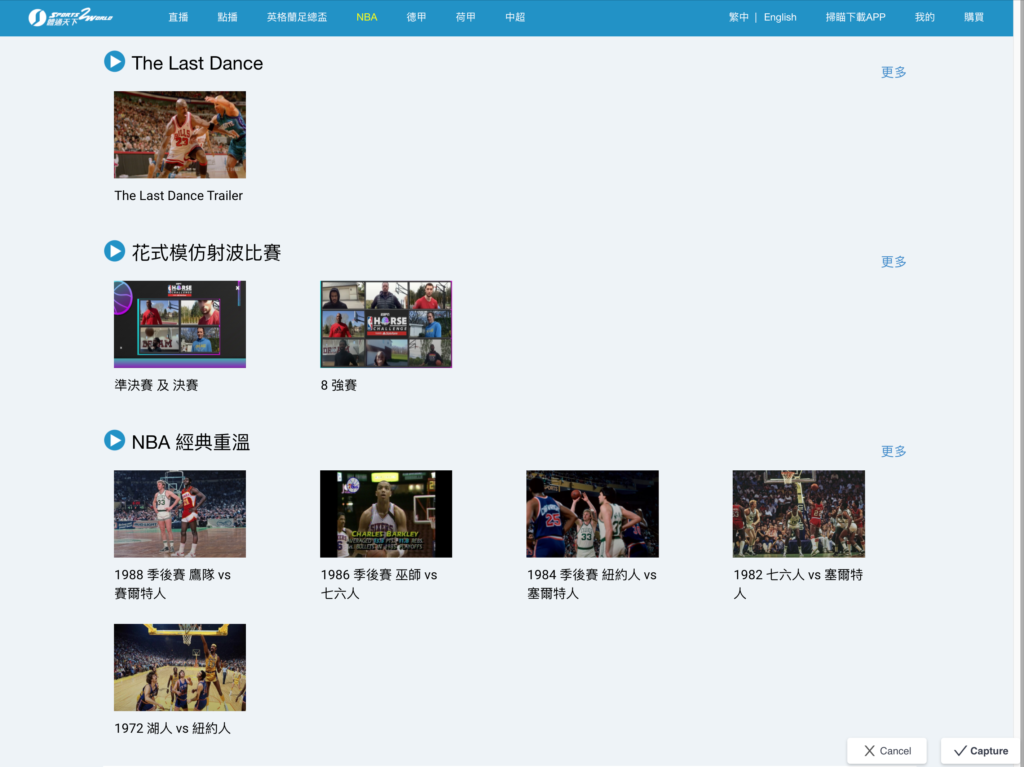Screen dimensions: 1024x767
Task: Open 1988 鷹隊 vs 賽爾特人 thumbnail
Action: 180,514
